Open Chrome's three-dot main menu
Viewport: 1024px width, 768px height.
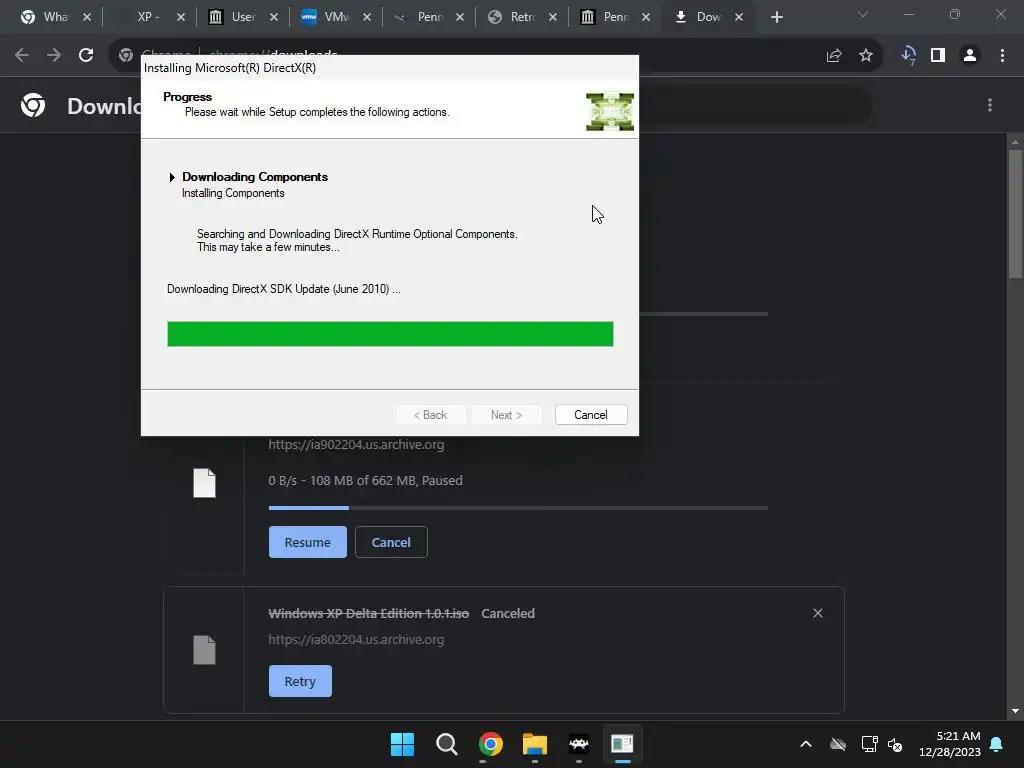tap(1002, 56)
